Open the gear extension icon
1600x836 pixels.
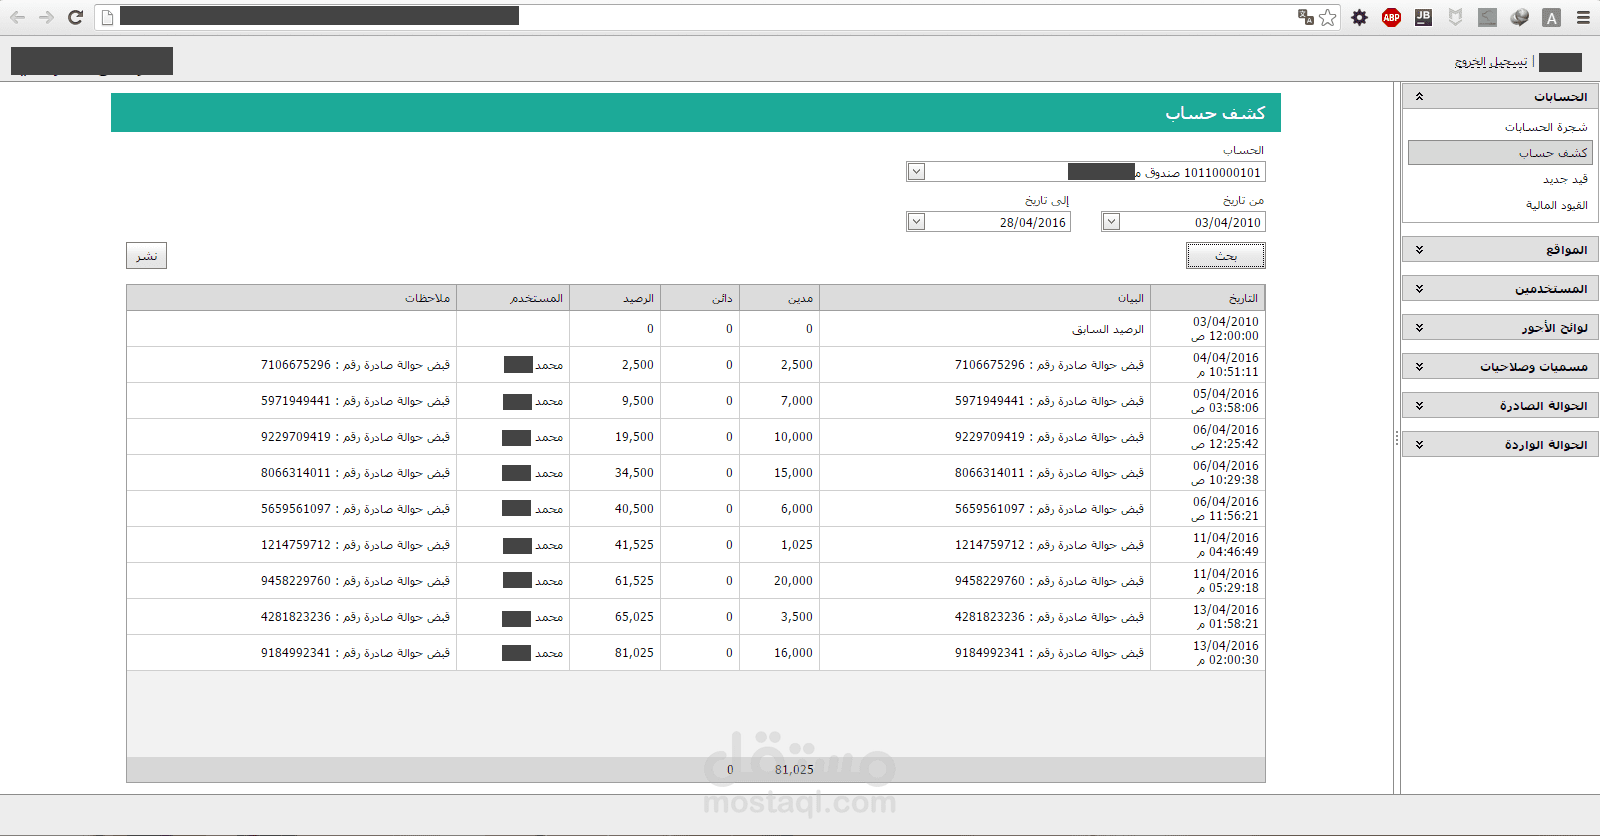click(1359, 17)
